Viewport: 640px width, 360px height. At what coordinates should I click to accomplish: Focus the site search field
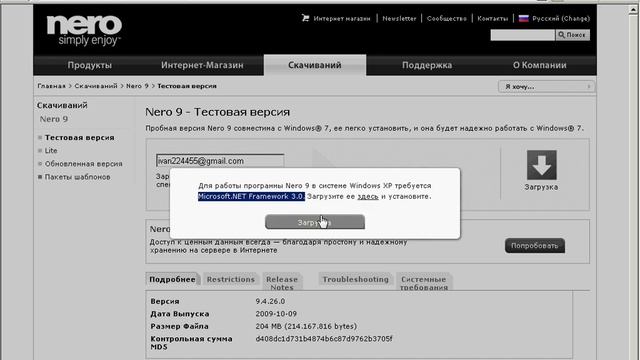522,35
